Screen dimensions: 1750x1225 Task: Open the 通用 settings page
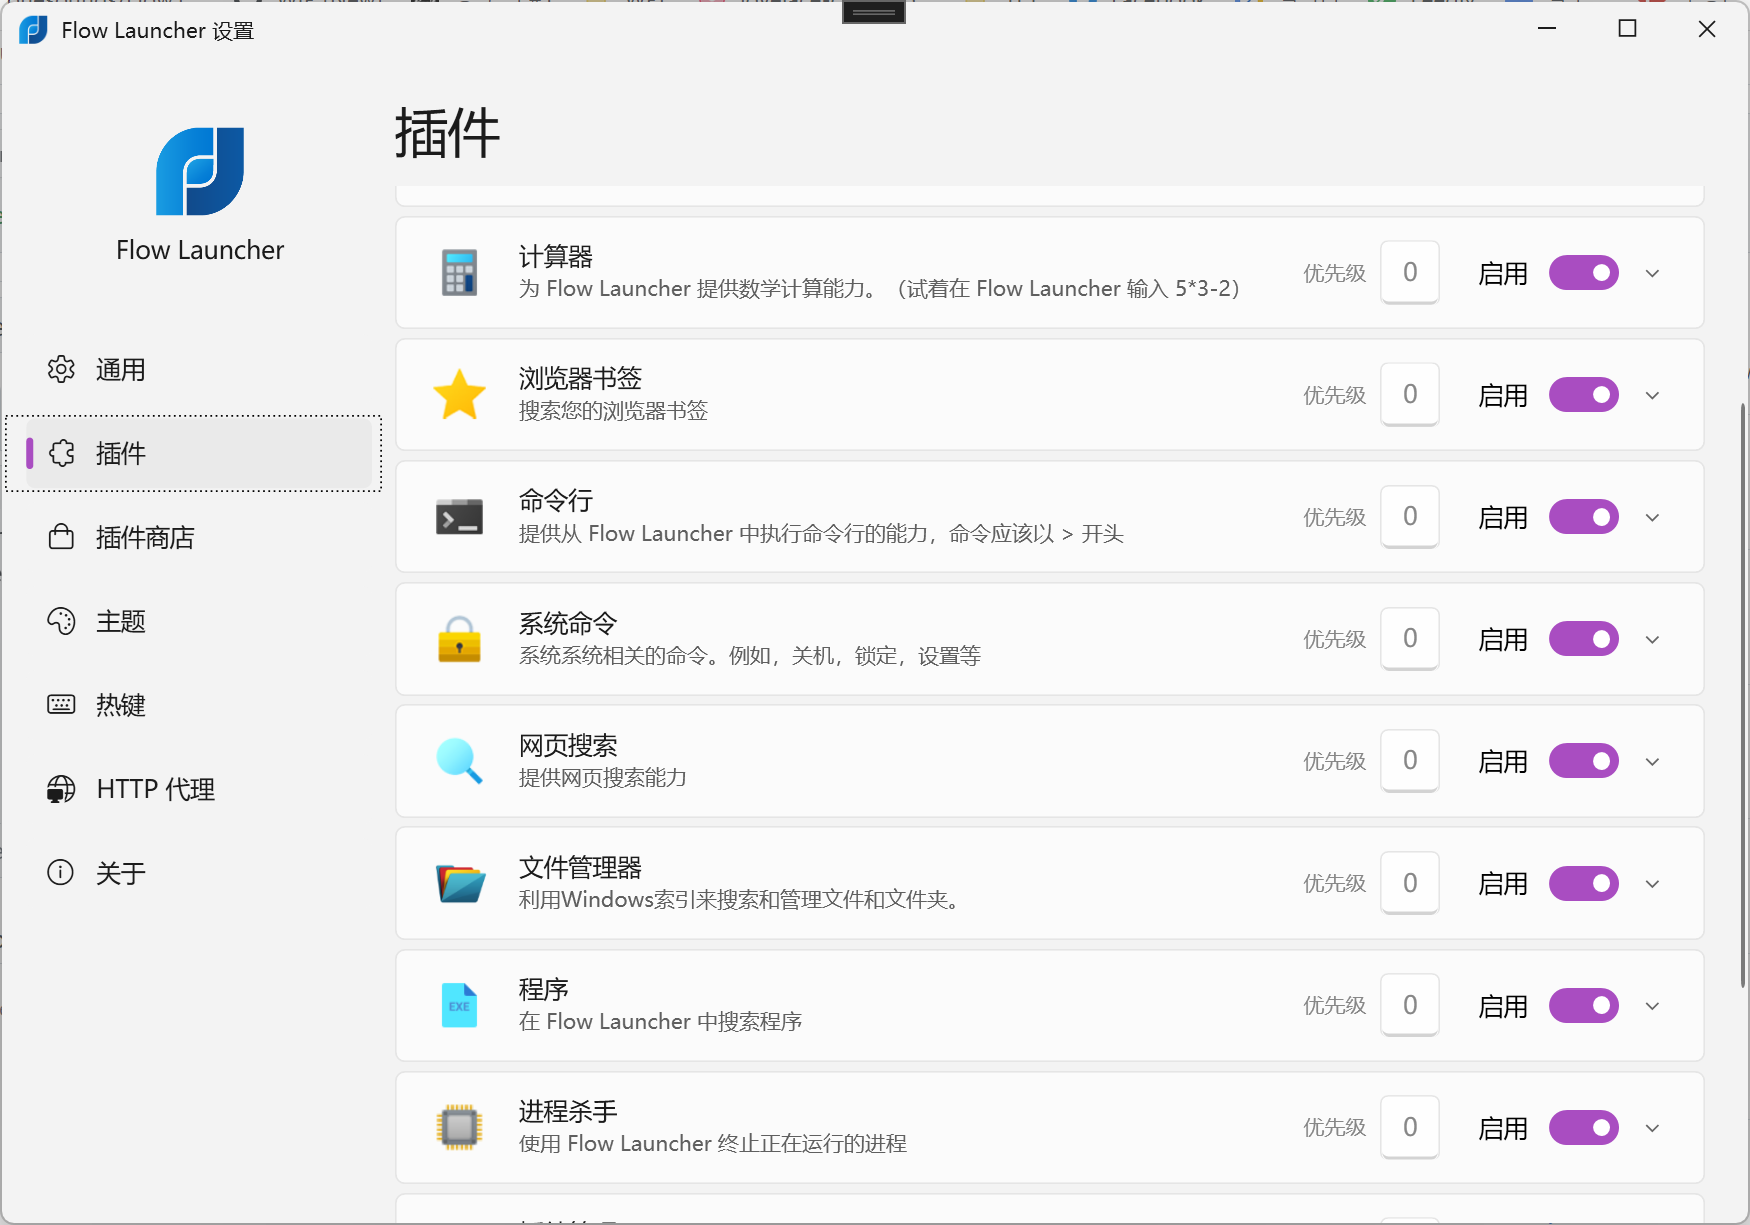[x=198, y=369]
